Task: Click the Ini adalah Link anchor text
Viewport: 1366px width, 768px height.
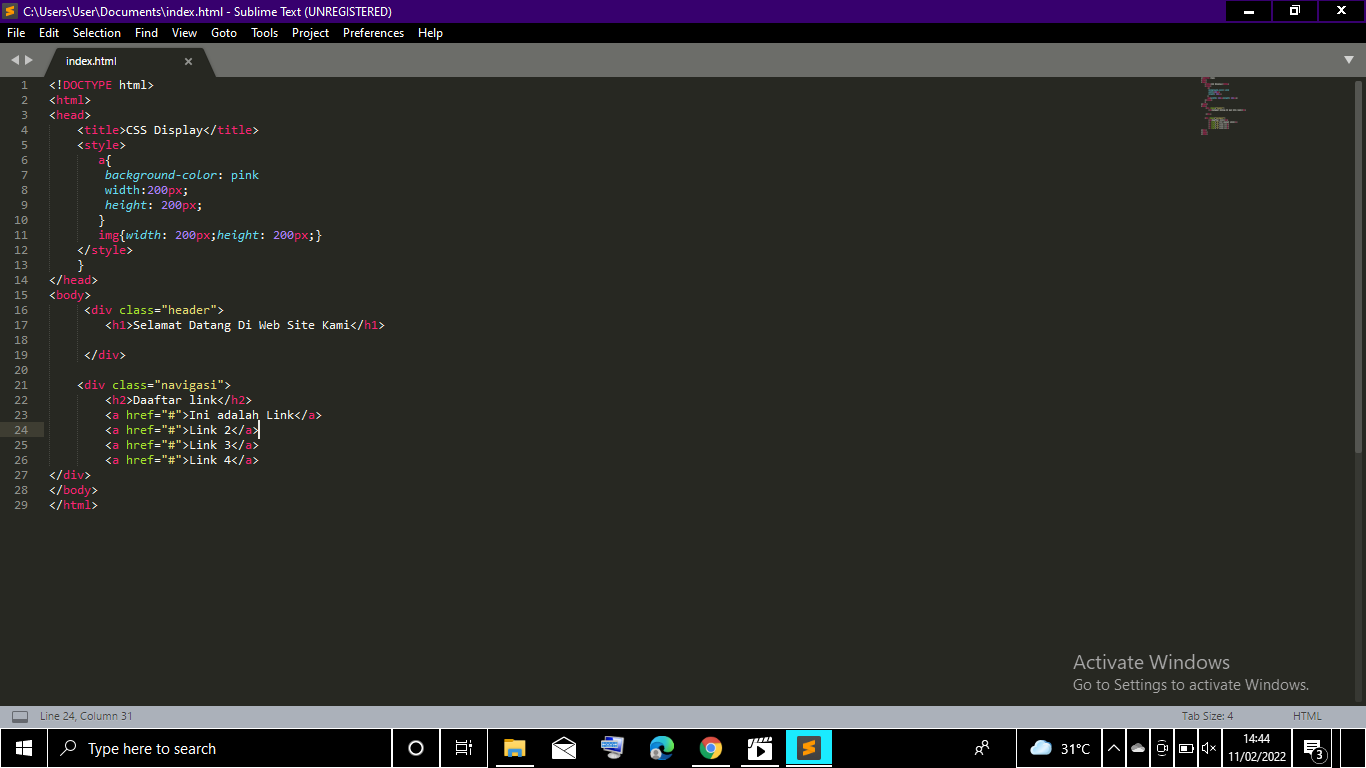Action: point(241,415)
